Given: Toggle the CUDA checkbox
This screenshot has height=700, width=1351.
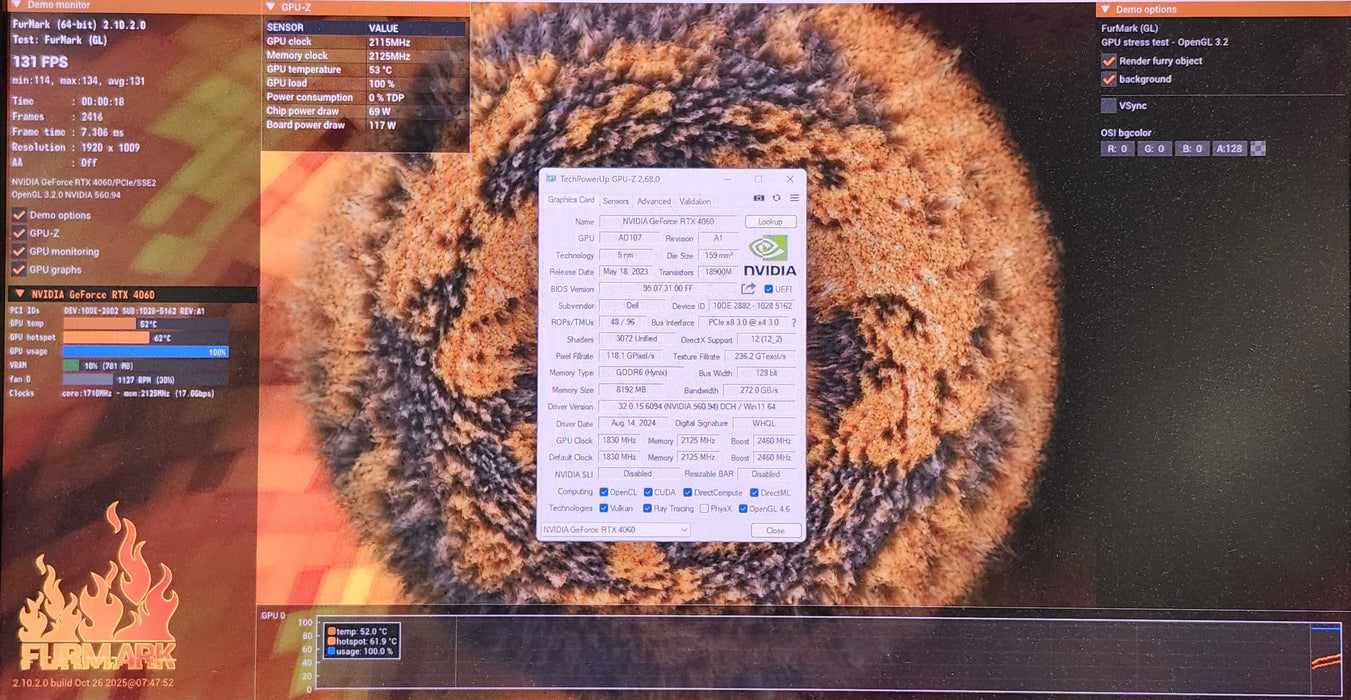Looking at the screenshot, I should (x=648, y=492).
